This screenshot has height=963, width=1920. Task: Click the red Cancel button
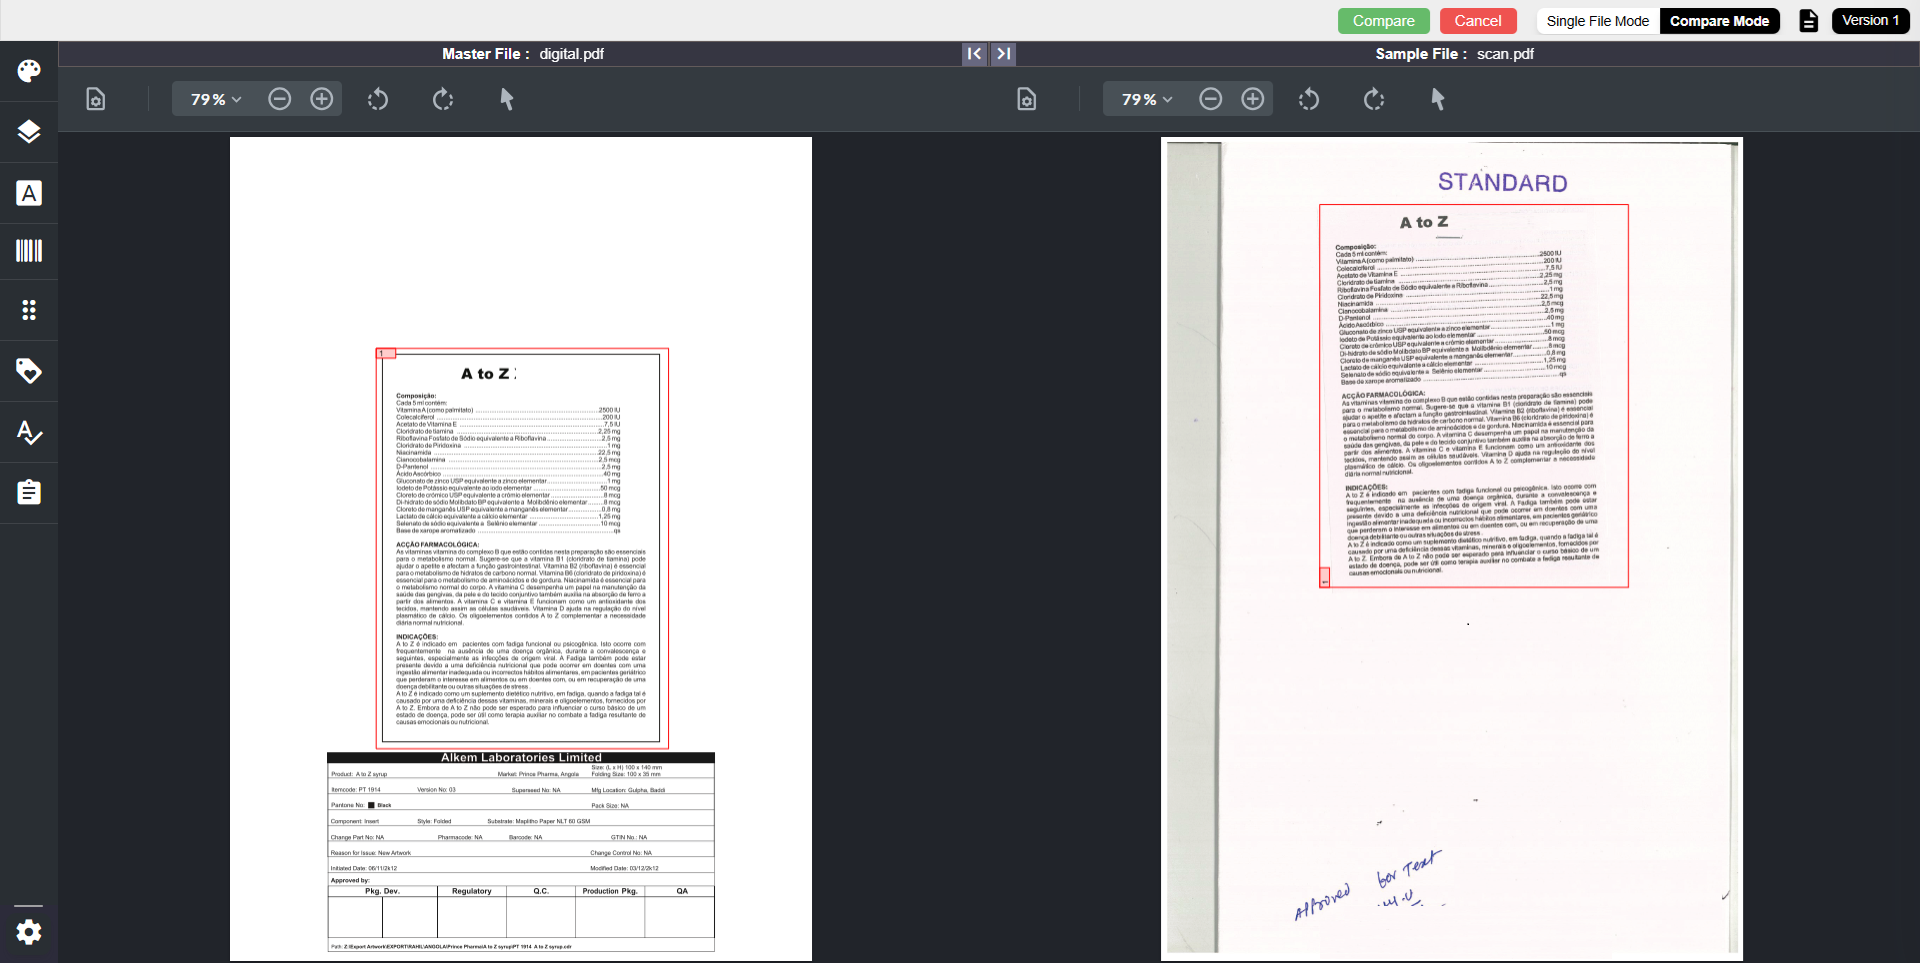1478,21
